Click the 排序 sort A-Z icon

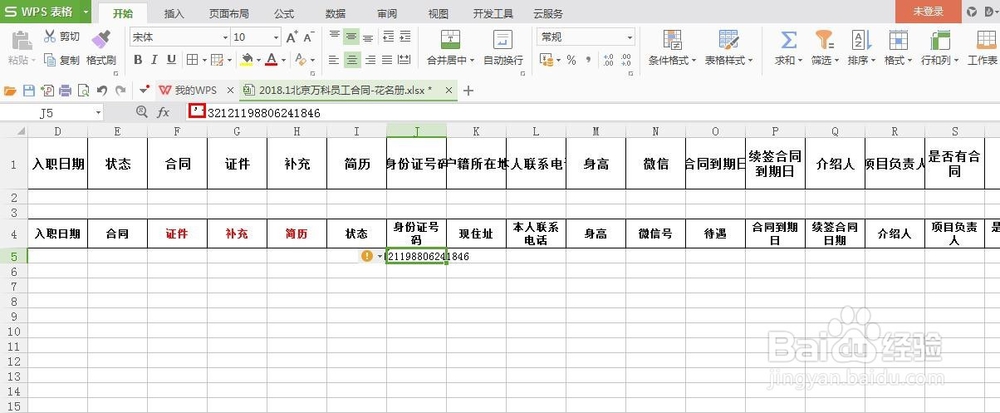tap(861, 40)
